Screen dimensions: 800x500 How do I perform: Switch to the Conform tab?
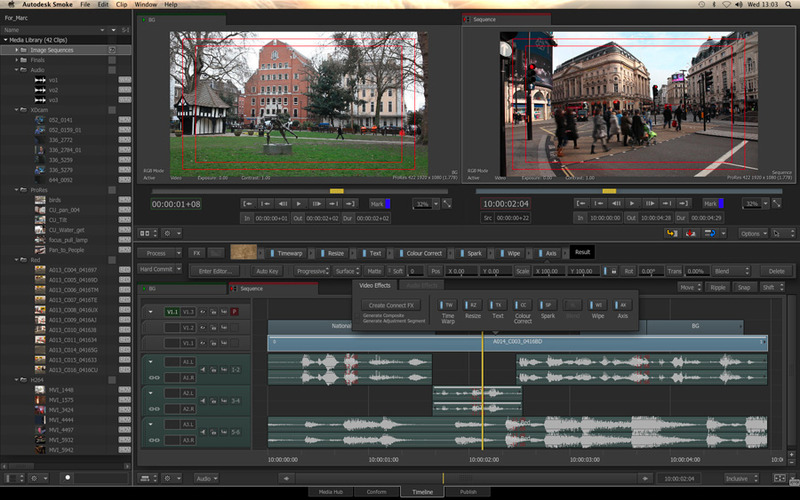(375, 493)
